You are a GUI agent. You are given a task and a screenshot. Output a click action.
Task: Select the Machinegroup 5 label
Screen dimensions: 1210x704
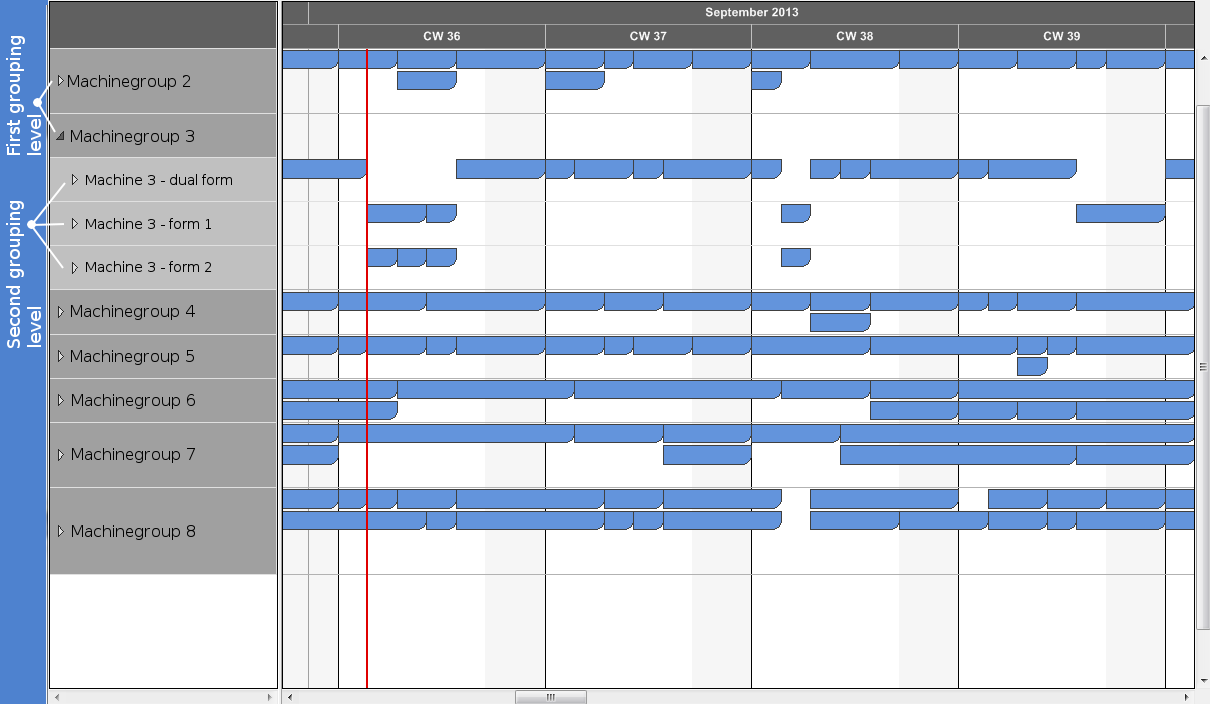coord(132,356)
